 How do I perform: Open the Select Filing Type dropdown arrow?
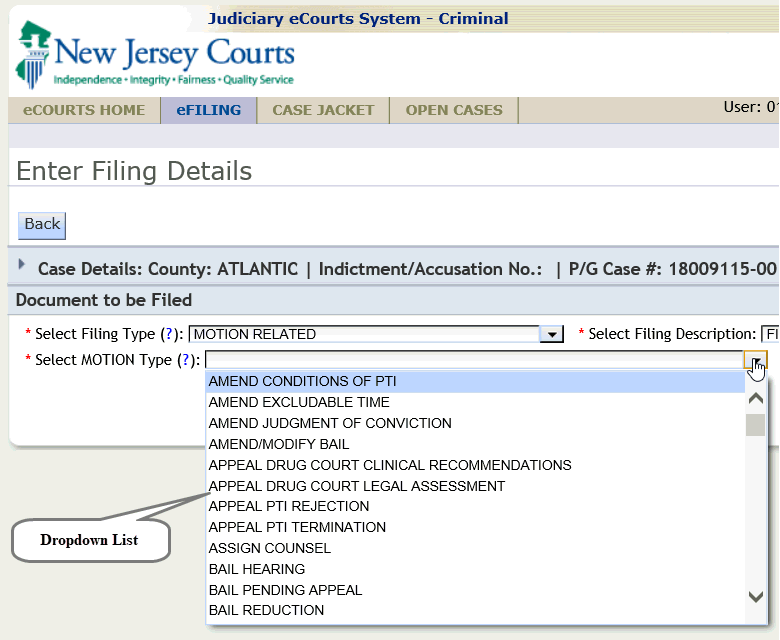(551, 335)
